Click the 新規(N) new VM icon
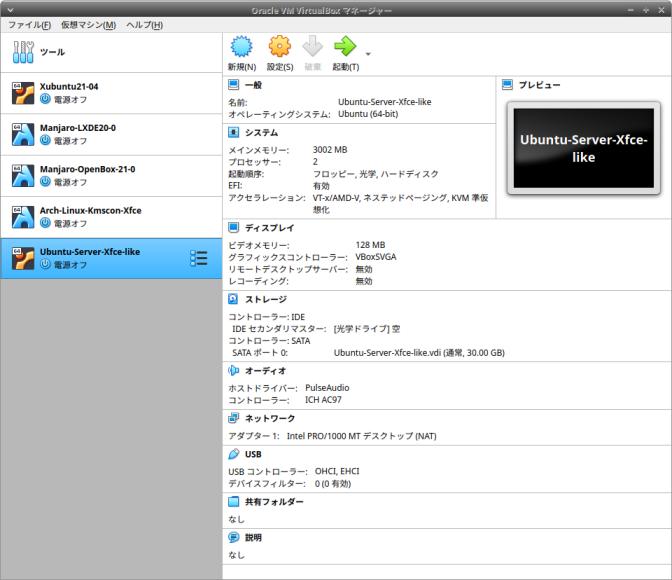 [x=242, y=46]
